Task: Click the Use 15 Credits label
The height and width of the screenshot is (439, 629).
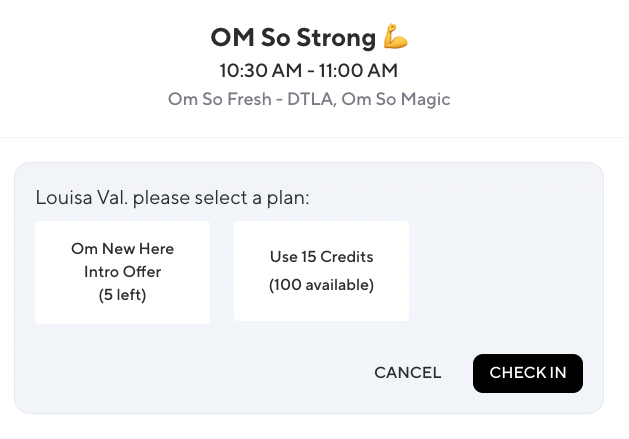Action: [321, 257]
